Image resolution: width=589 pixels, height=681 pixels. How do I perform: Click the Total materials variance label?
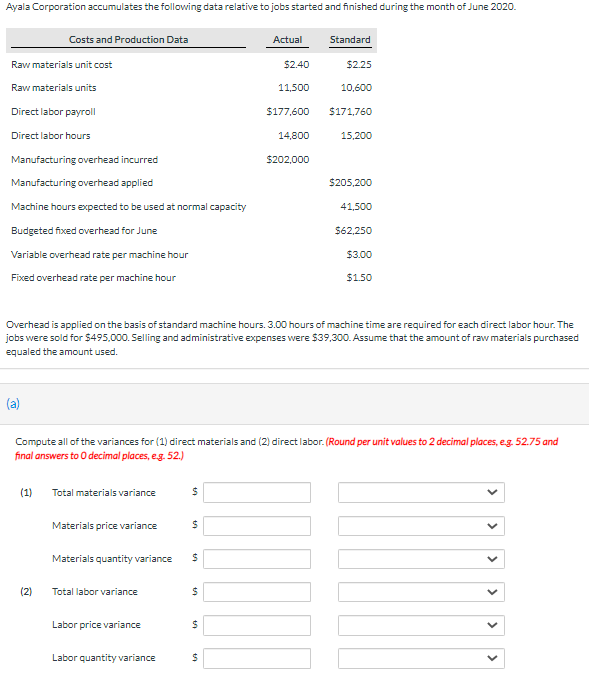pos(104,493)
